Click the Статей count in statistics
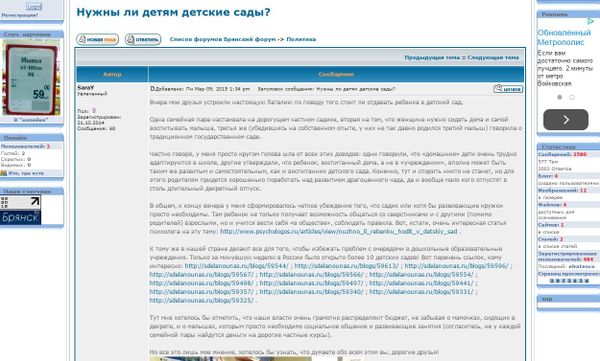Viewport: 600px width, 361px height. pyautogui.click(x=562, y=239)
